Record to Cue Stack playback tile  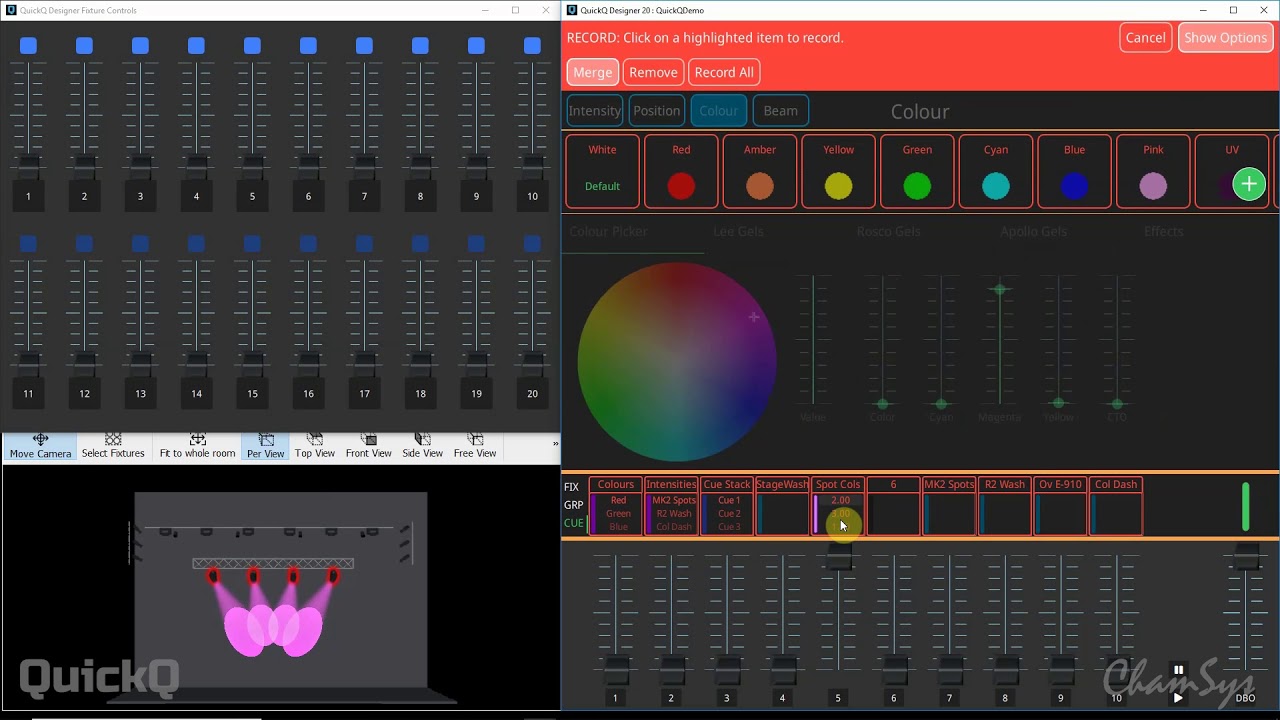coord(727,506)
